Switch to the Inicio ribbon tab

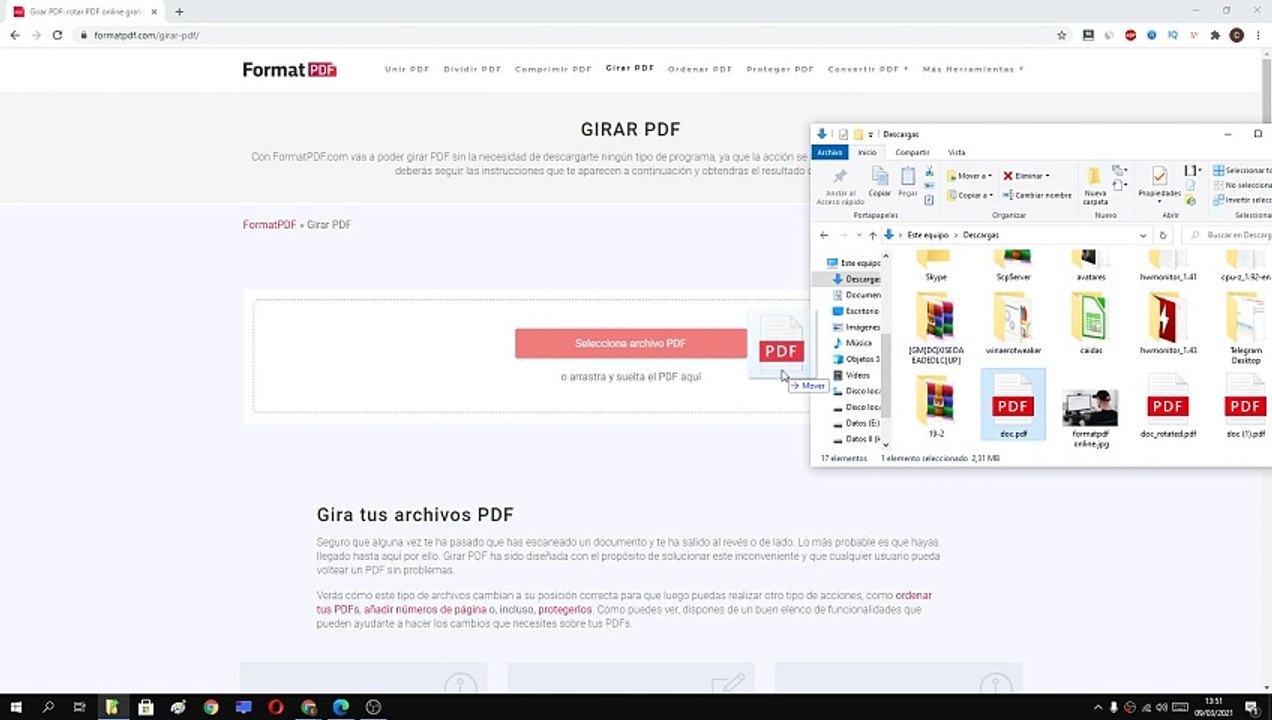coord(867,152)
